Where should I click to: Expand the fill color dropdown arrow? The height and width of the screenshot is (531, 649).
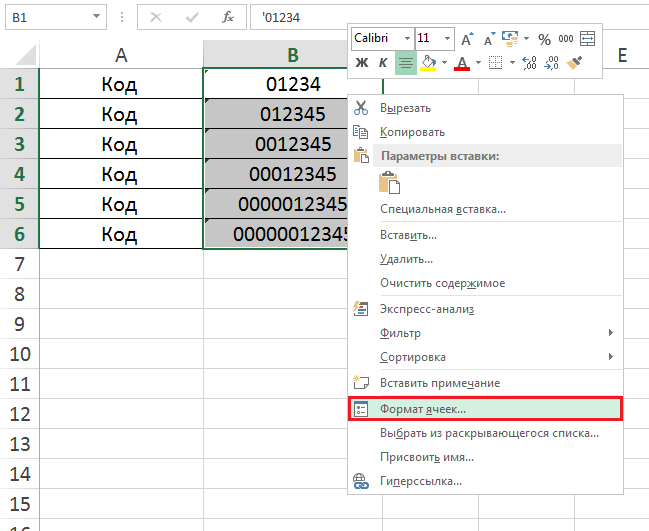pos(445,63)
